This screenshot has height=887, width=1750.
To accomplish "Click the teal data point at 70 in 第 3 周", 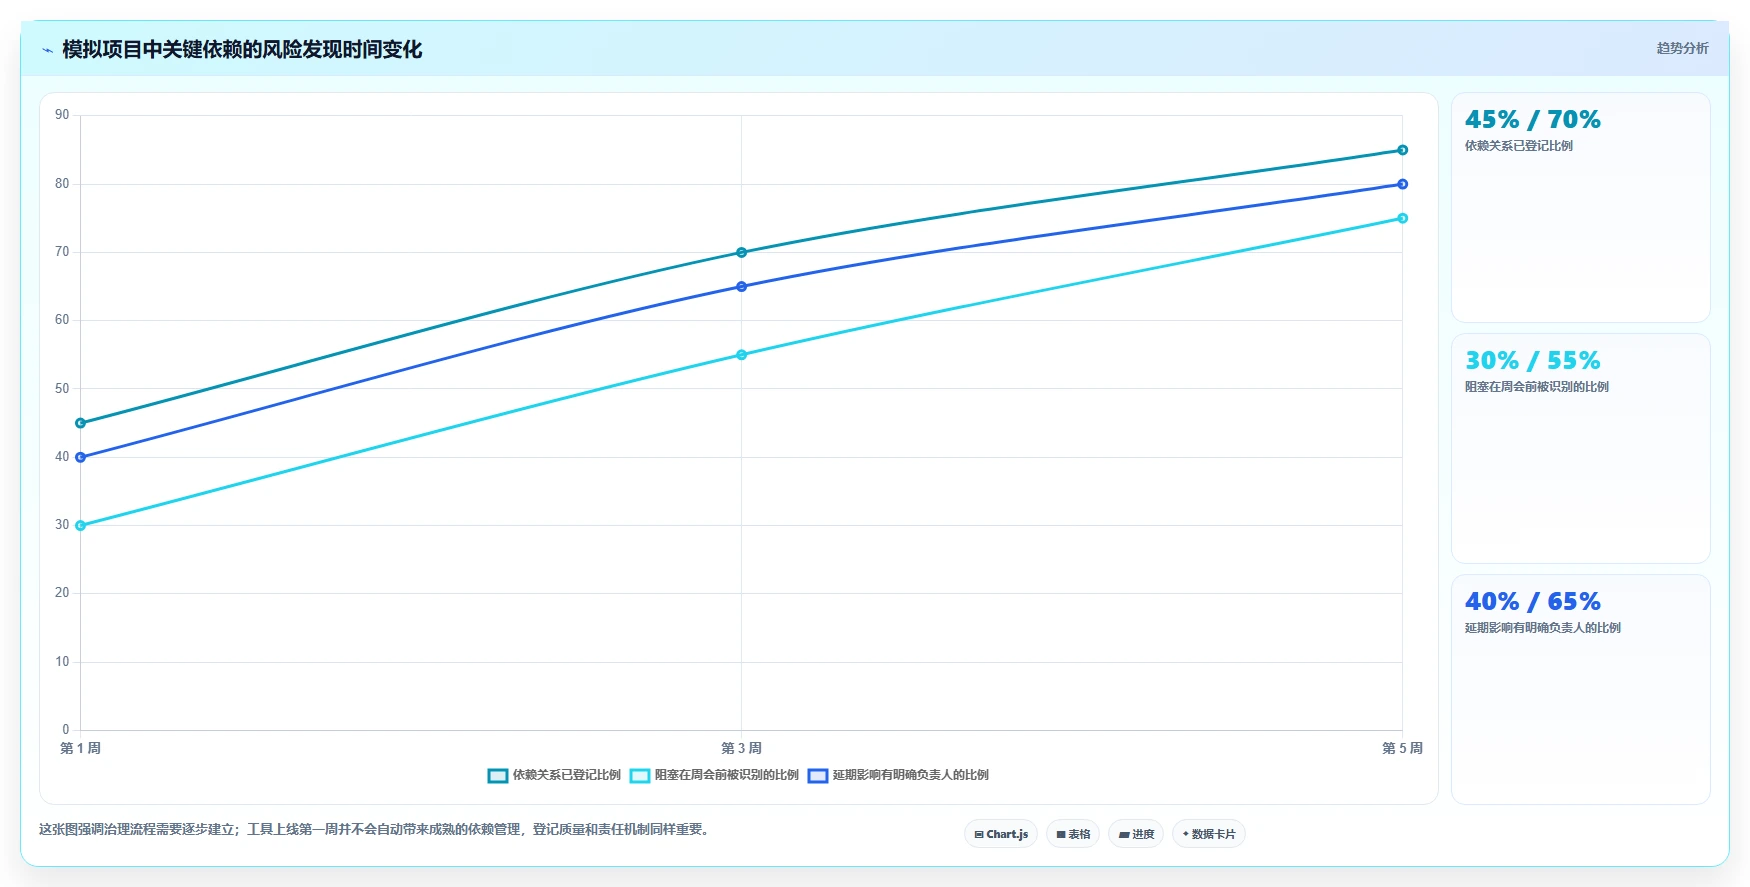I will 741,252.
